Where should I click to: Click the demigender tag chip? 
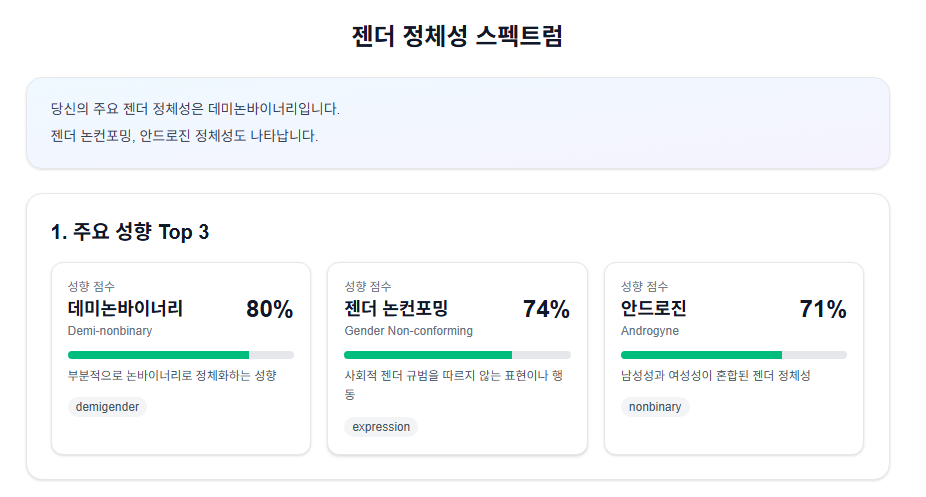point(107,407)
